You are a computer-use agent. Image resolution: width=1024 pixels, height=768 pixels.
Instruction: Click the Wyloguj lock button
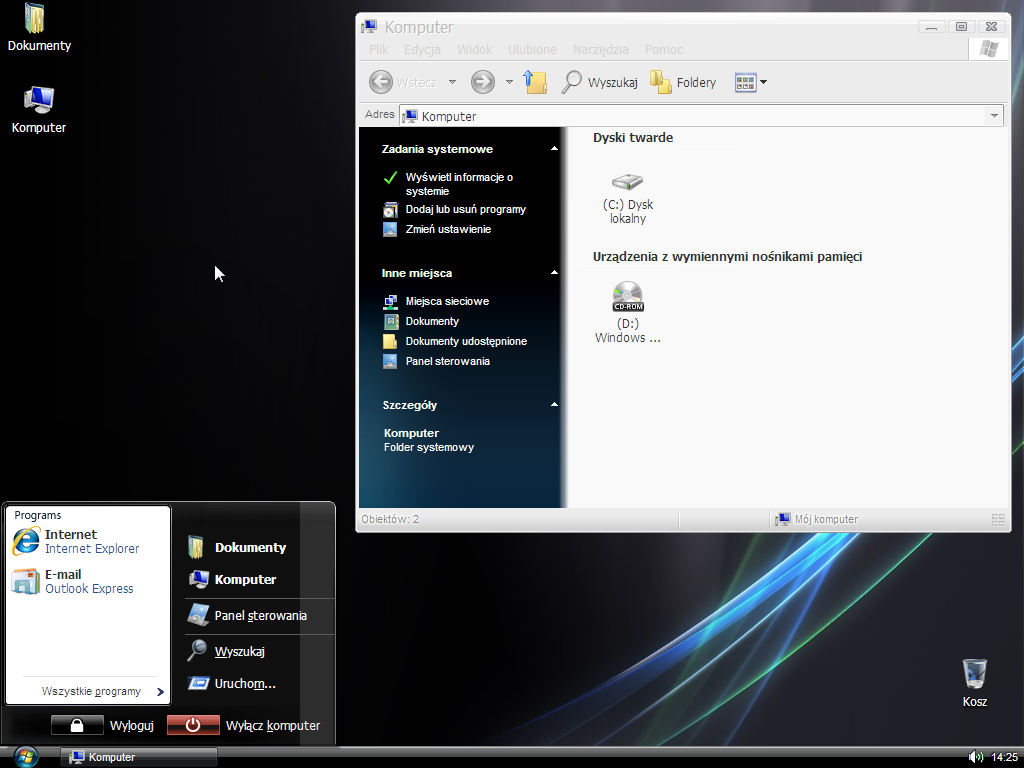[77, 725]
